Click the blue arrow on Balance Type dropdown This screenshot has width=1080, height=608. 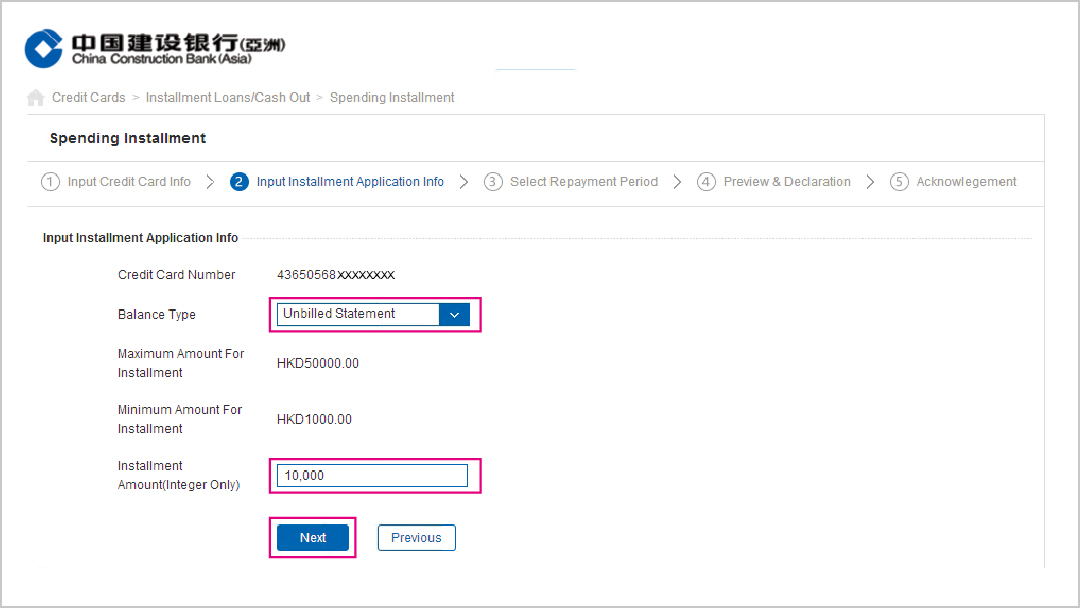click(454, 314)
